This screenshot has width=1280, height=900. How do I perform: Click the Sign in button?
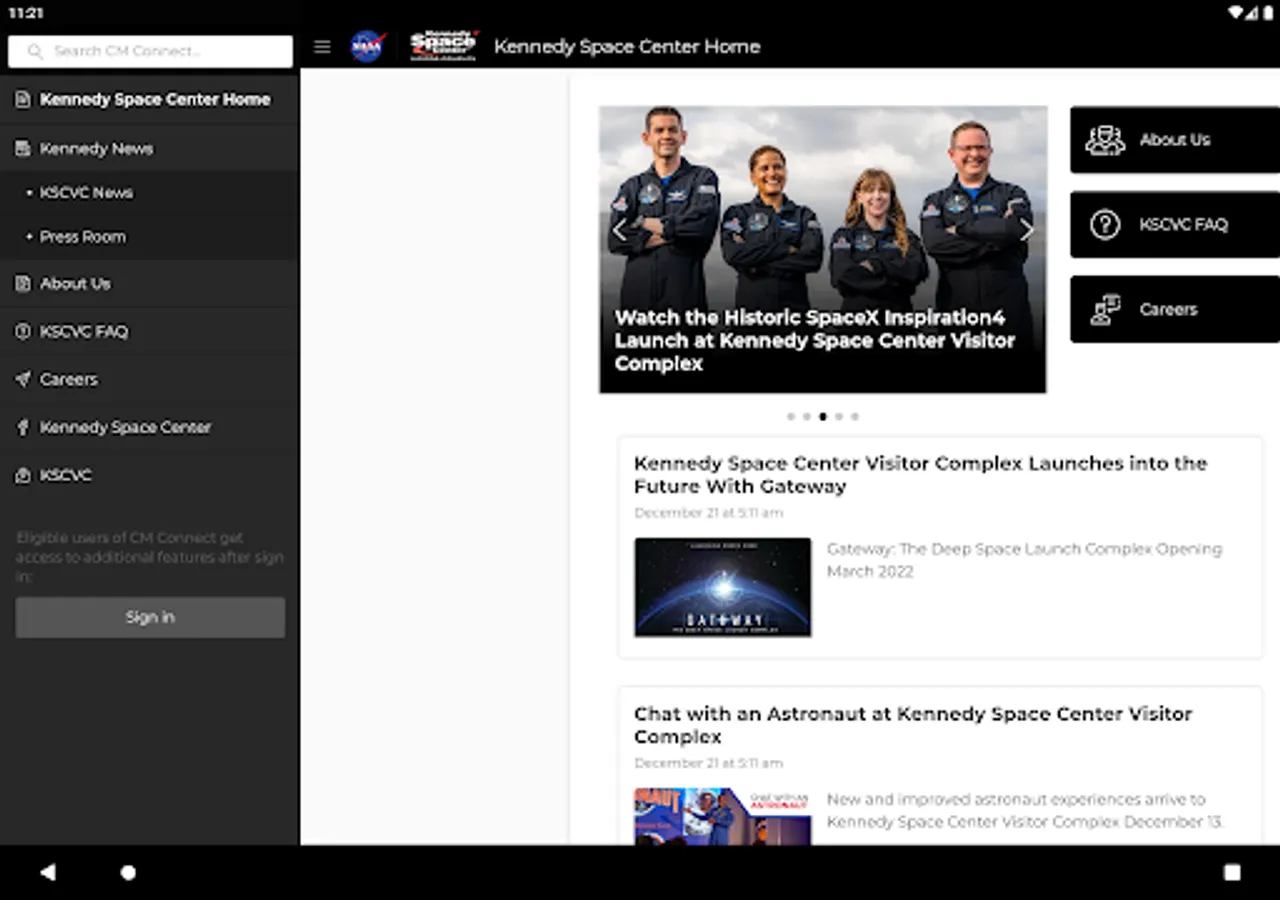(150, 618)
